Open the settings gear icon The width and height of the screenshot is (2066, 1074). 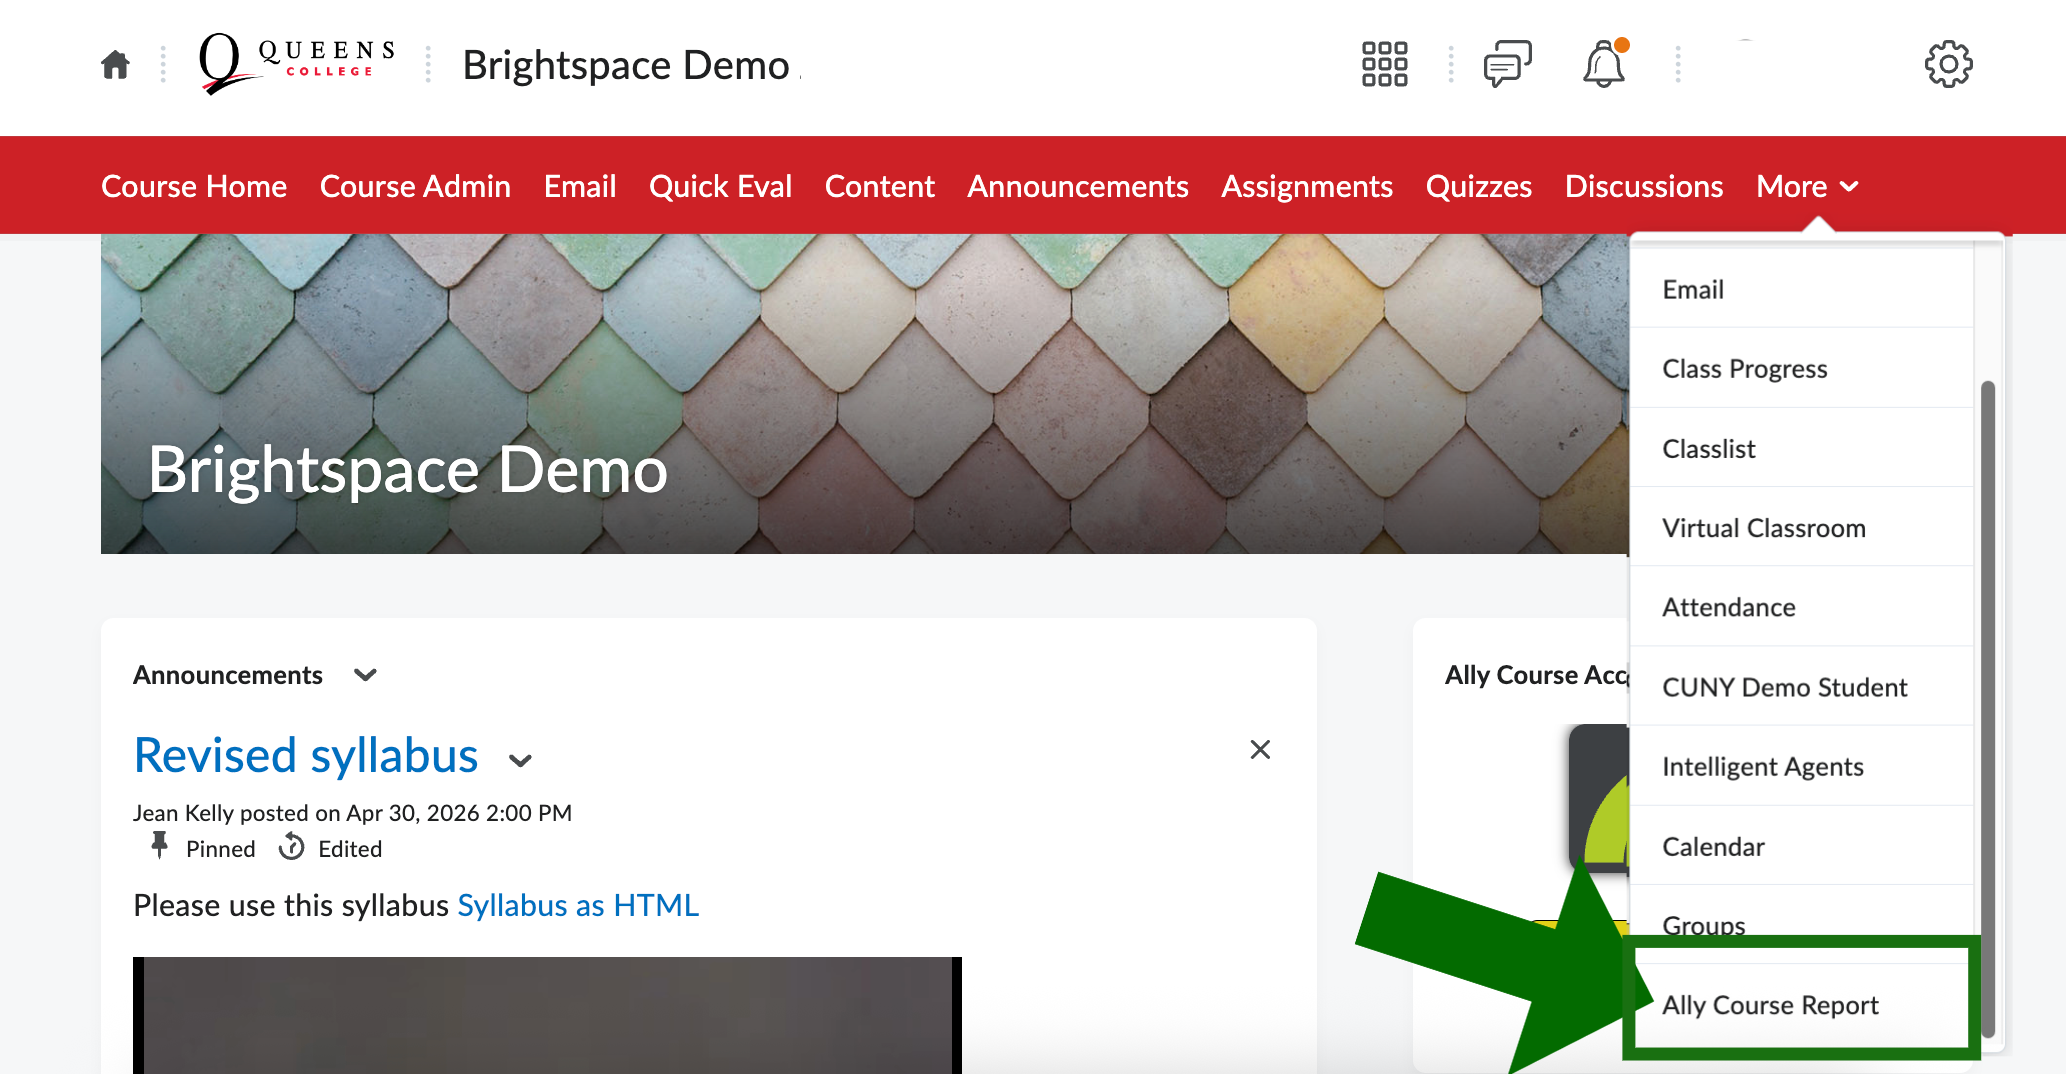(x=1948, y=65)
